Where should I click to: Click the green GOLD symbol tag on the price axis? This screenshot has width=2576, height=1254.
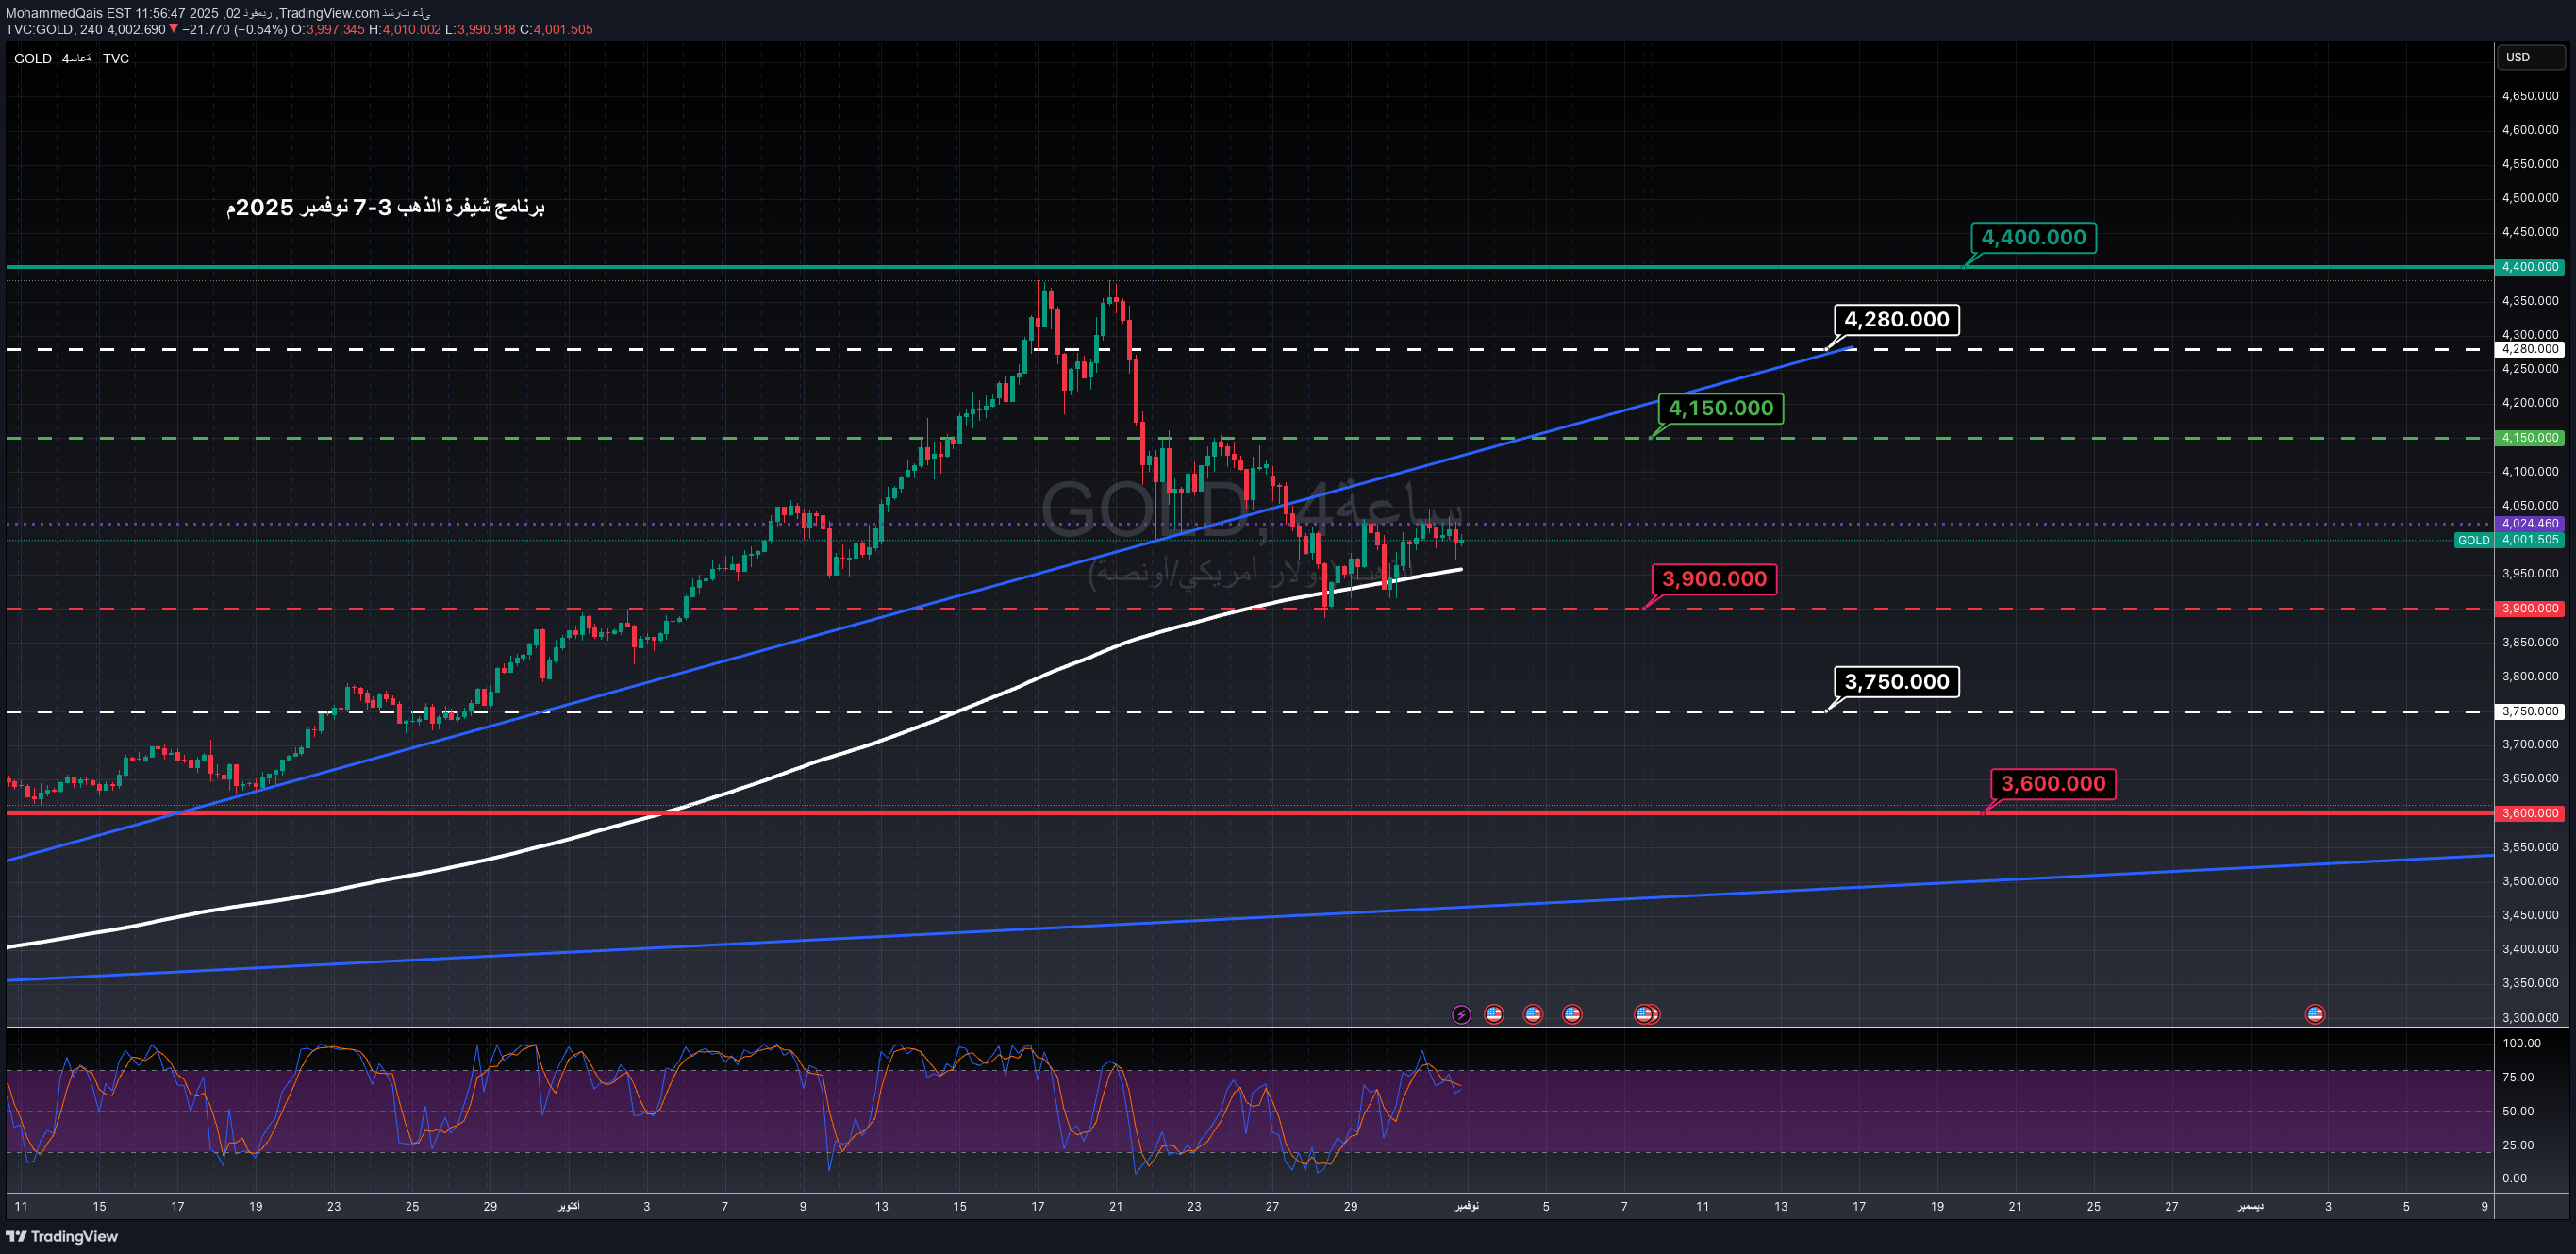2473,540
